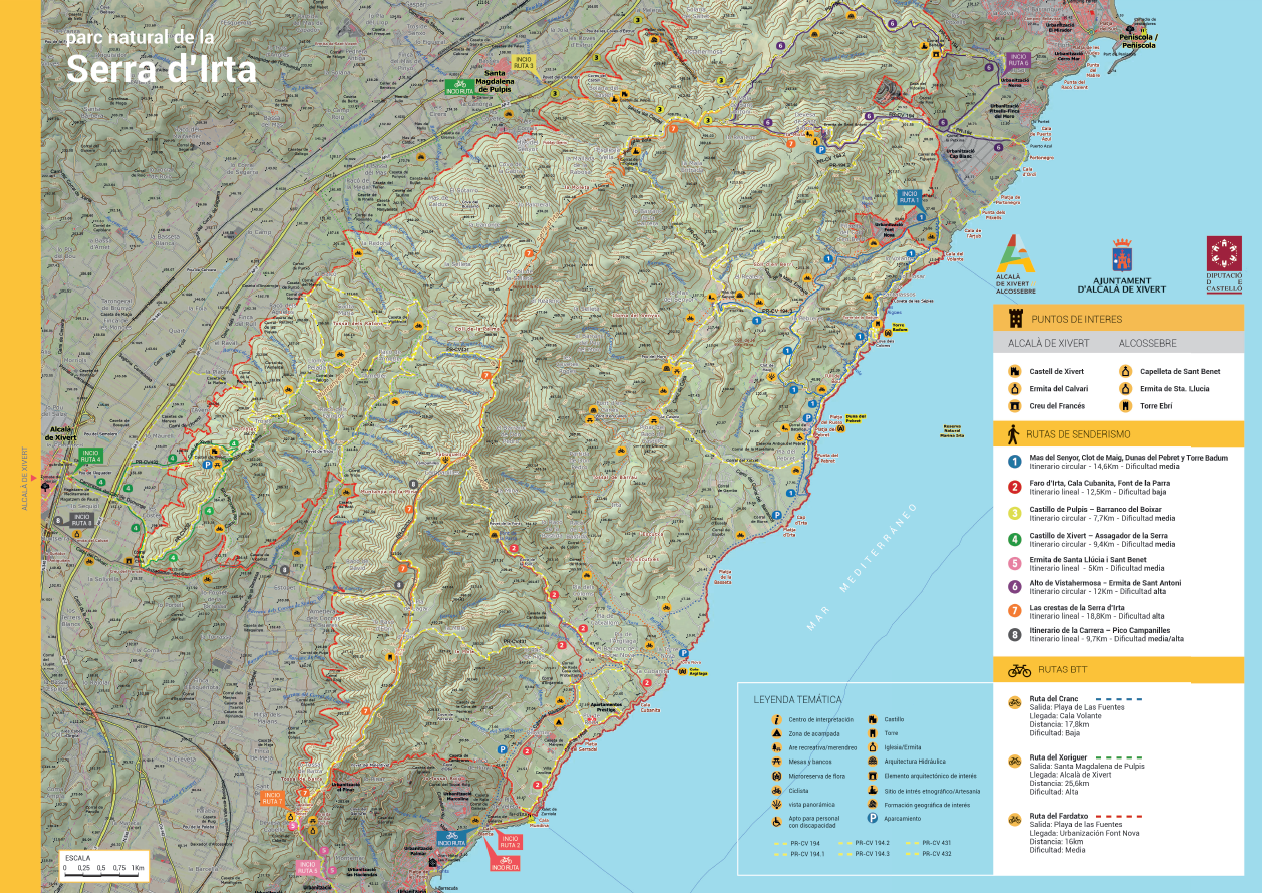Select the Torre Ebrí tower icon

coord(1125,406)
